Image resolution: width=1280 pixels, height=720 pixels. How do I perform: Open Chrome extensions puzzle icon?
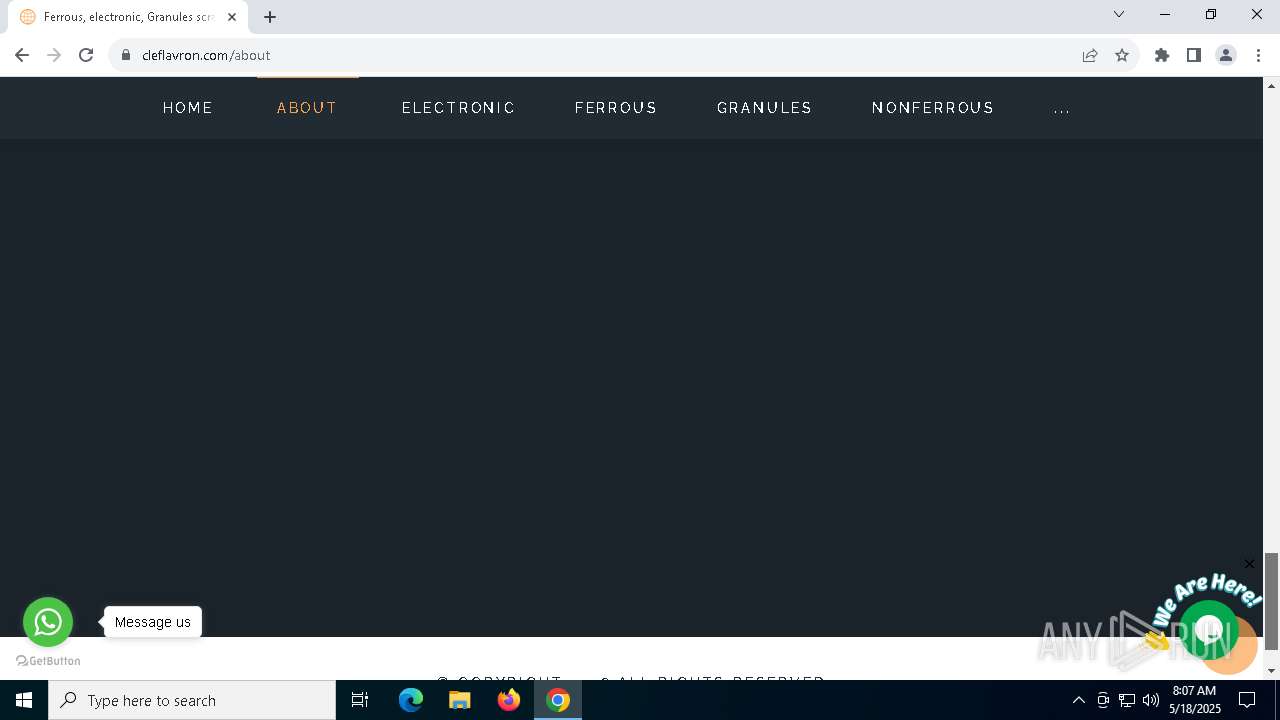[x=1162, y=55]
